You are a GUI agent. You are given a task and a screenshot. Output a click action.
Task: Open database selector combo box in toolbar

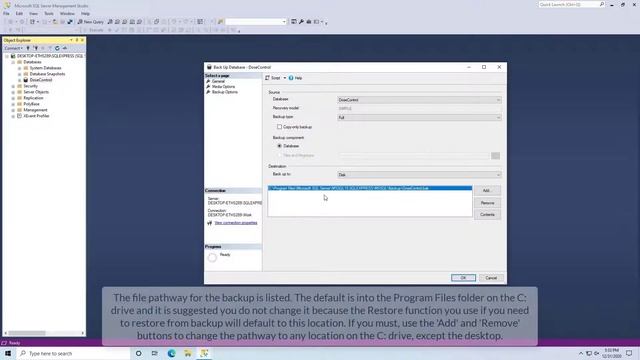[256, 22]
